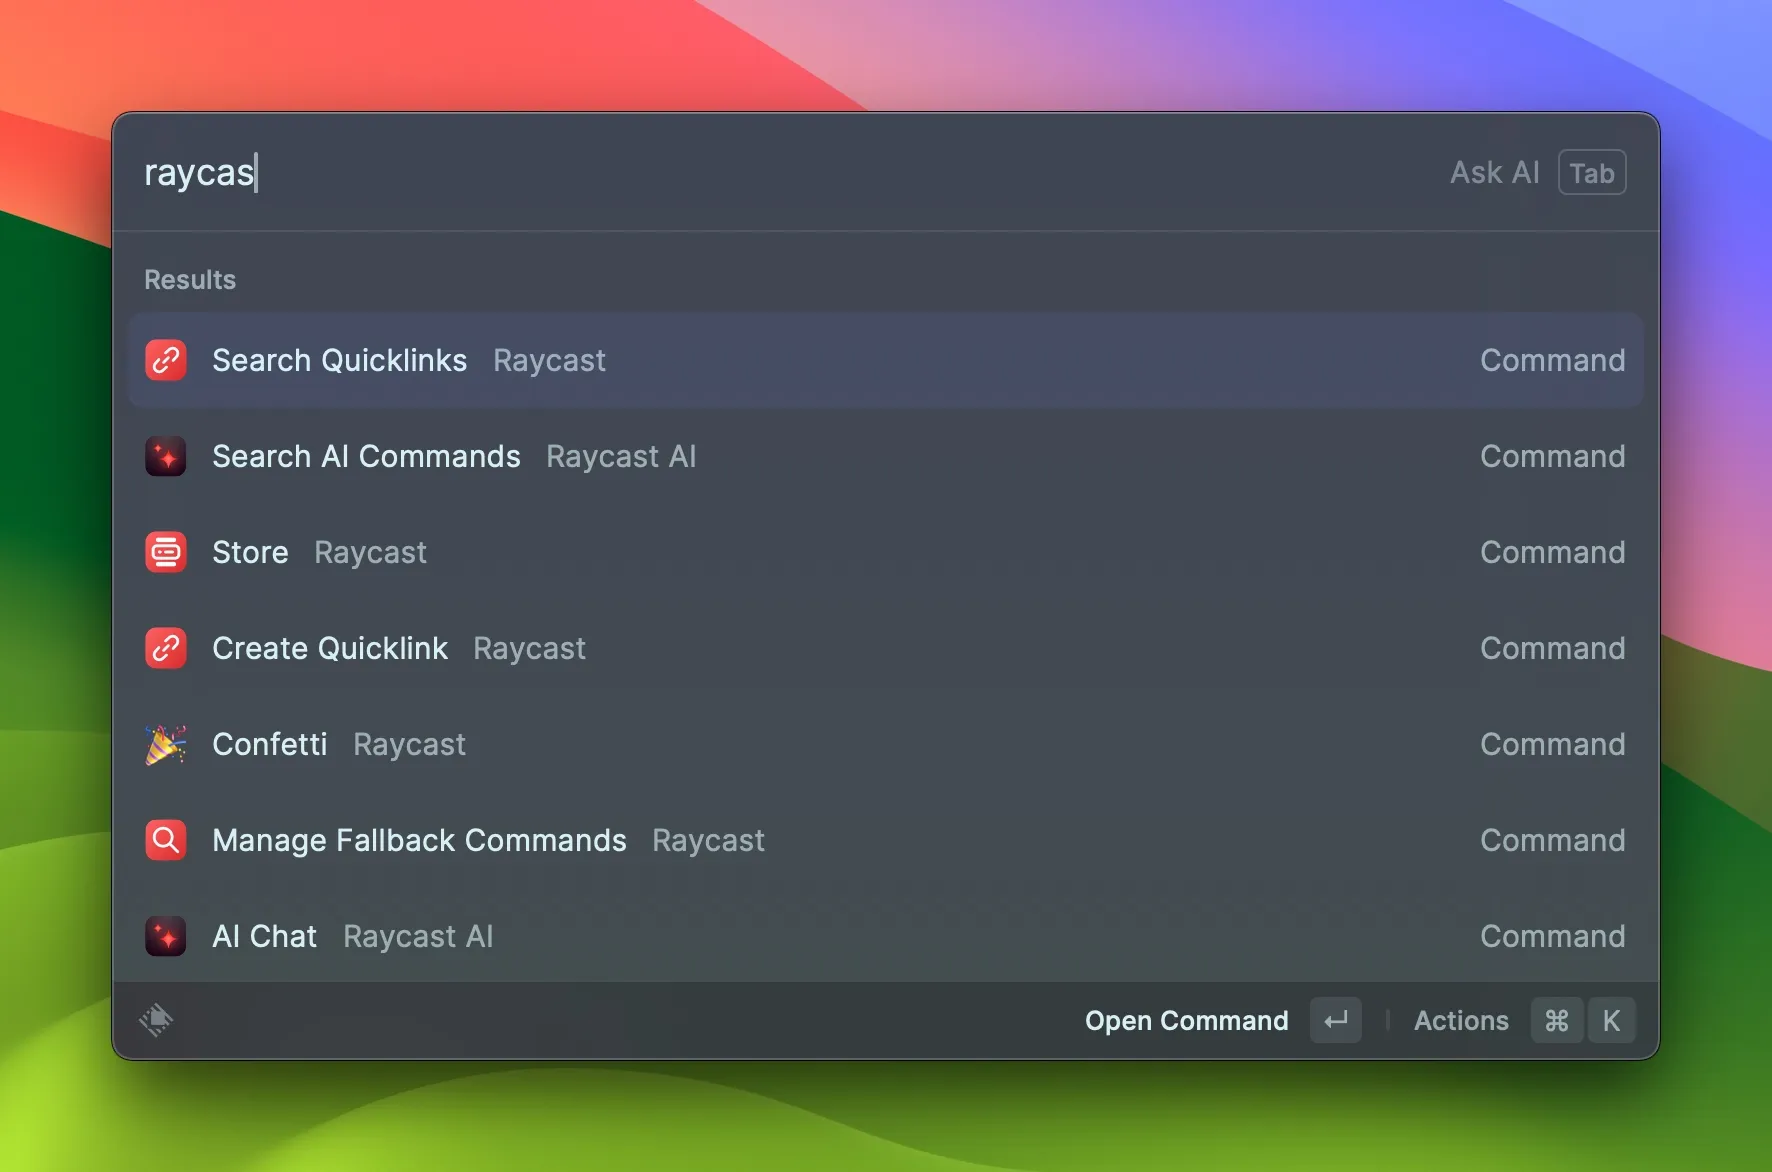
Task: Click inside the search input field
Action: point(600,172)
